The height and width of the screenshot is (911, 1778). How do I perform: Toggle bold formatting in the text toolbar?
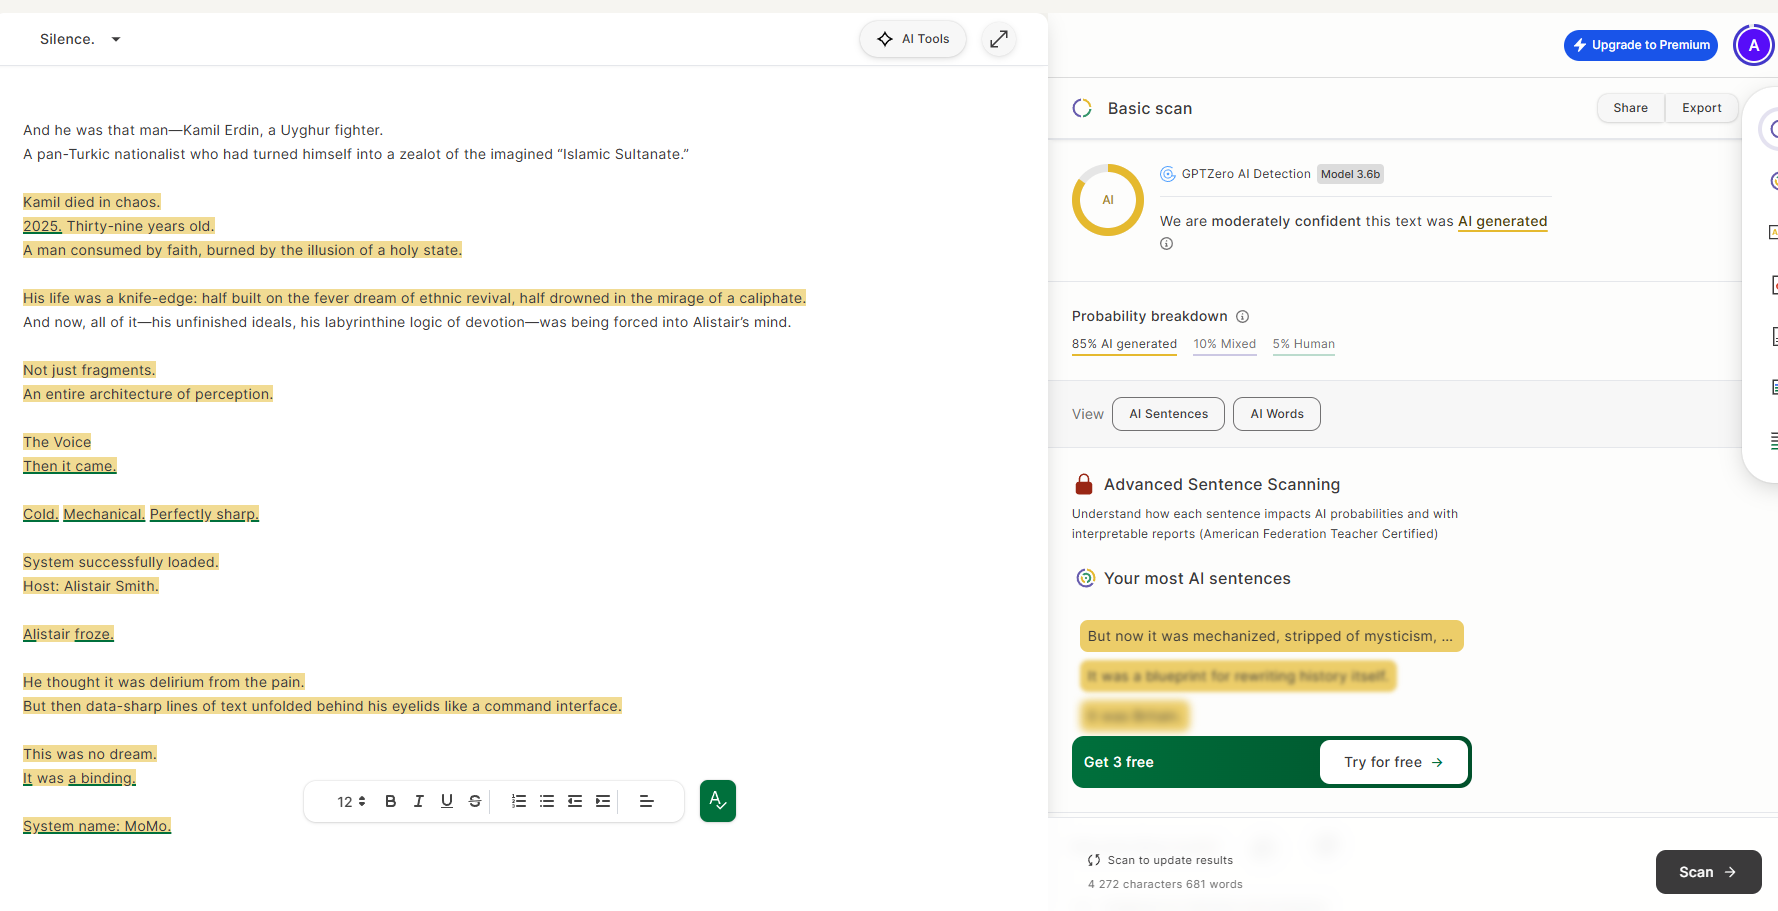(391, 801)
